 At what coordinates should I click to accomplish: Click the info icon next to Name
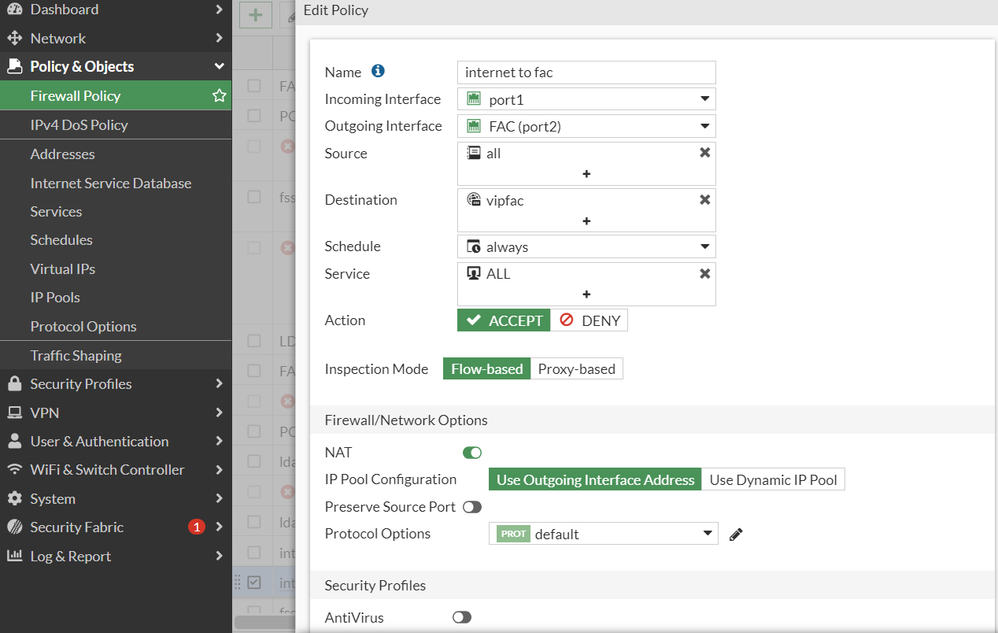tap(378, 71)
